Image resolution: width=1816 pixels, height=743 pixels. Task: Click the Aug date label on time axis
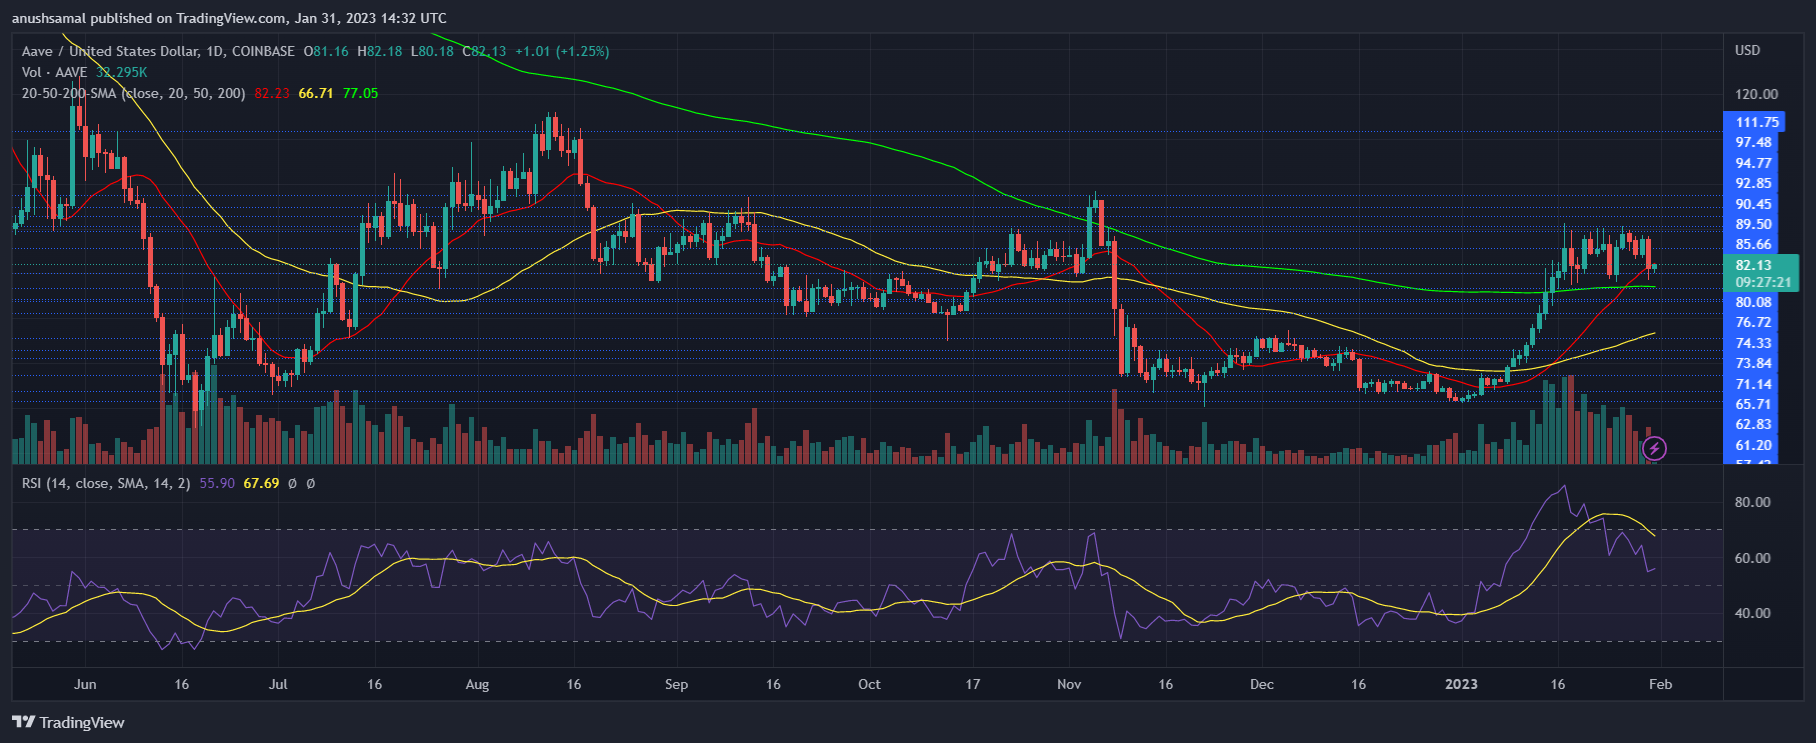(x=477, y=684)
